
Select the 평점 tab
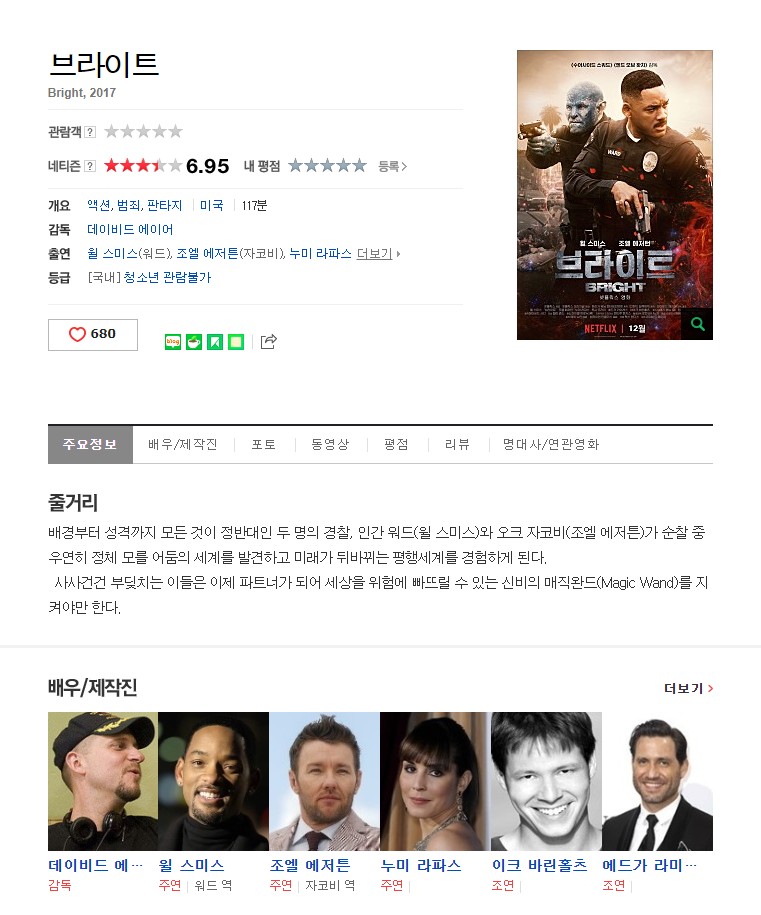396,445
